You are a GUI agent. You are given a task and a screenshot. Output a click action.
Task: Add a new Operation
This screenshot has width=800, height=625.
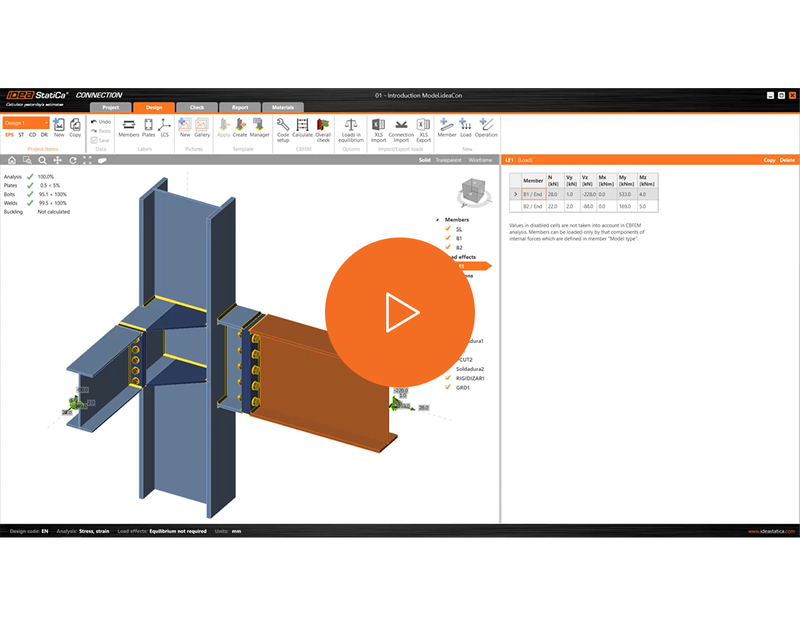[486, 128]
